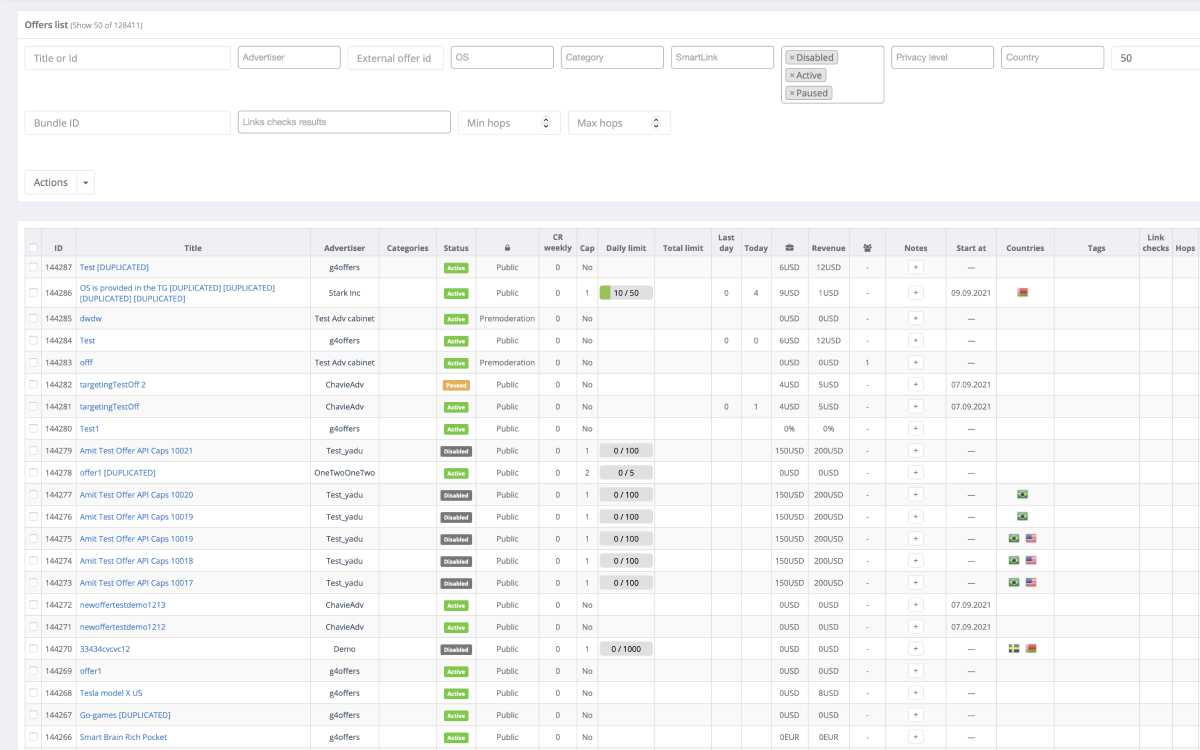Add a note to offer 144282

[915, 384]
